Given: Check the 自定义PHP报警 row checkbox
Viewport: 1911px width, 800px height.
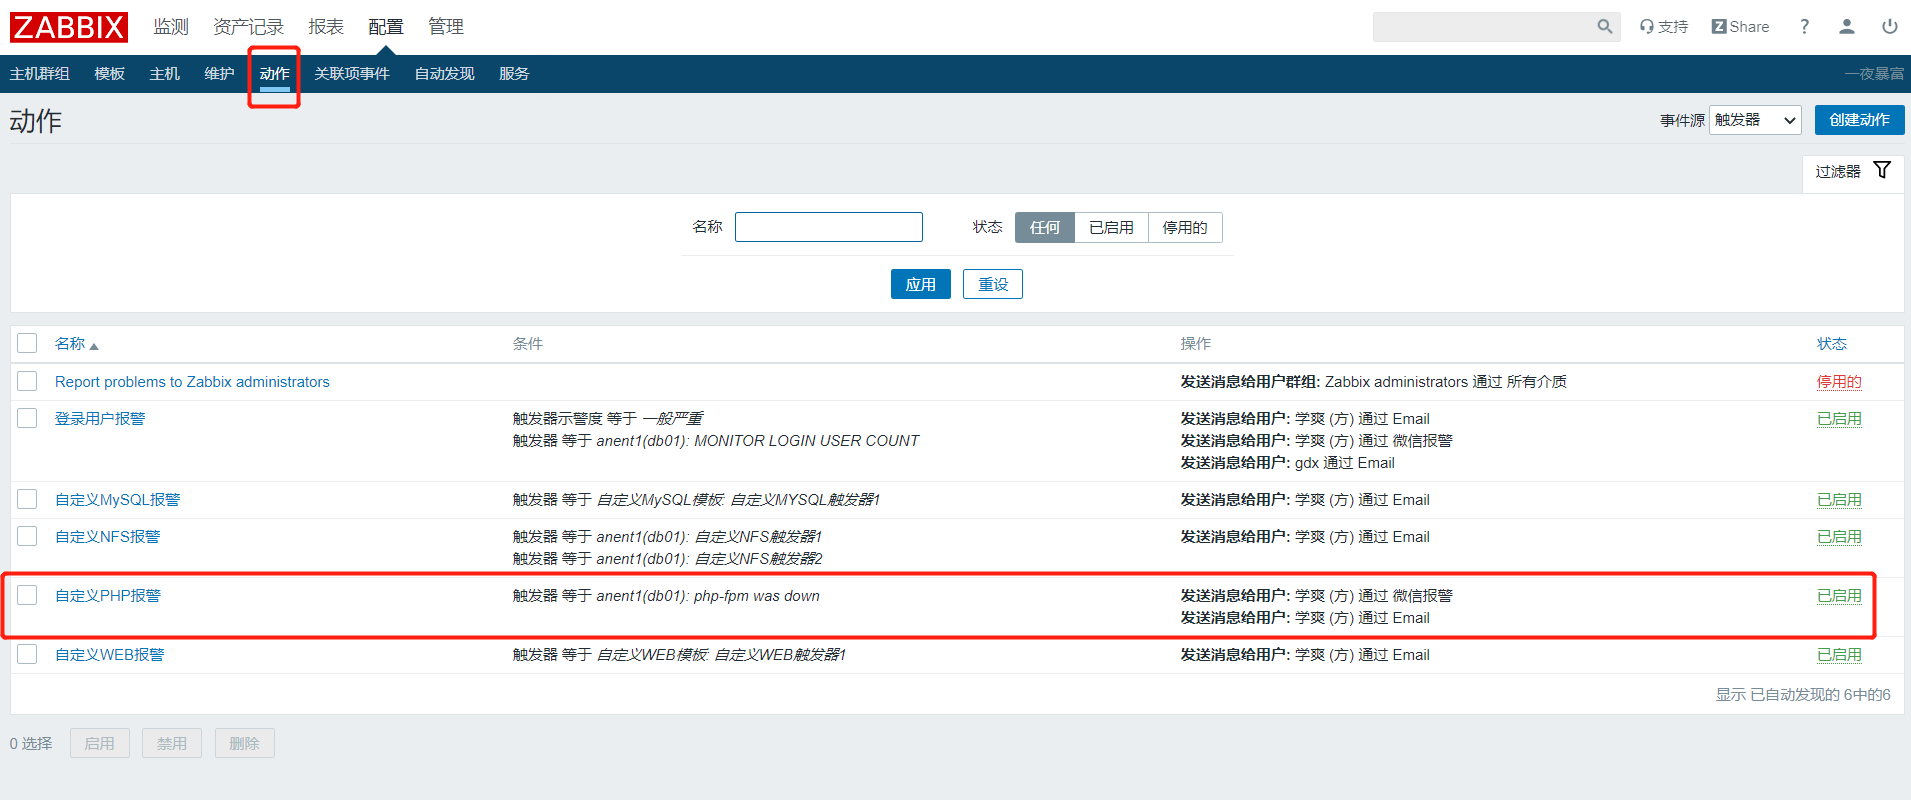Looking at the screenshot, I should point(27,595).
